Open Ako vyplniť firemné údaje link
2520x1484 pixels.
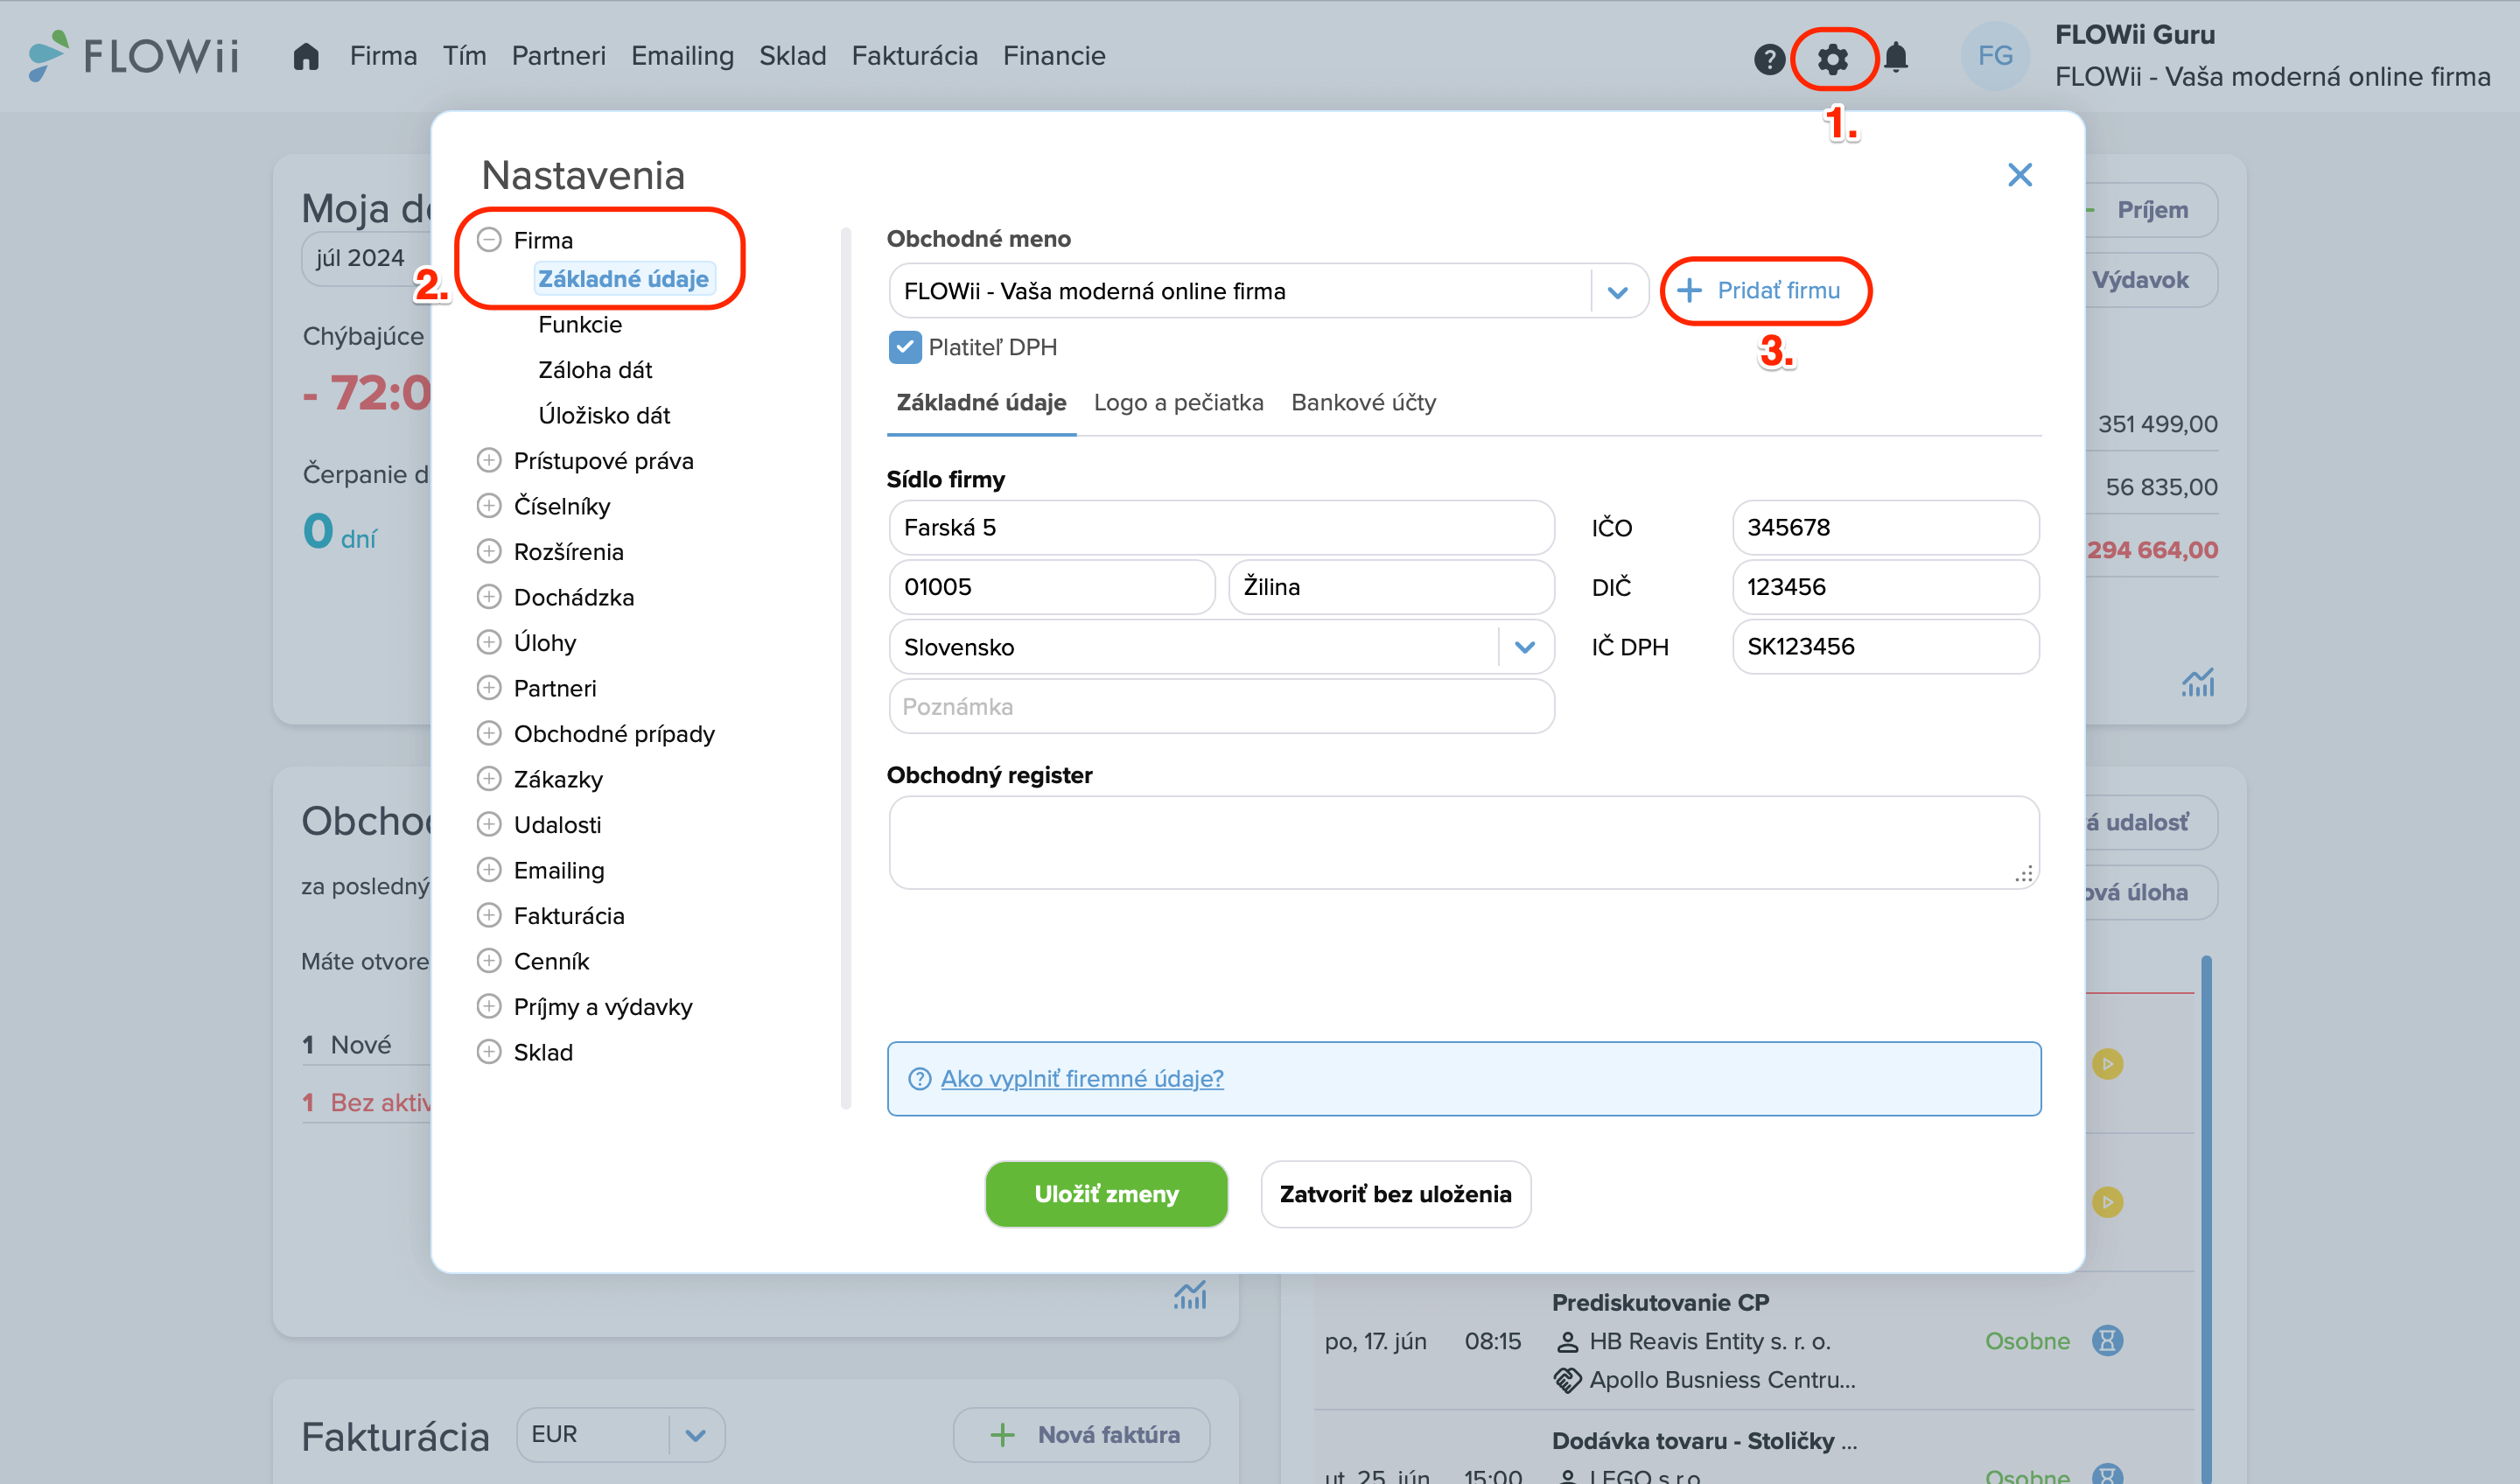[x=1081, y=1079]
